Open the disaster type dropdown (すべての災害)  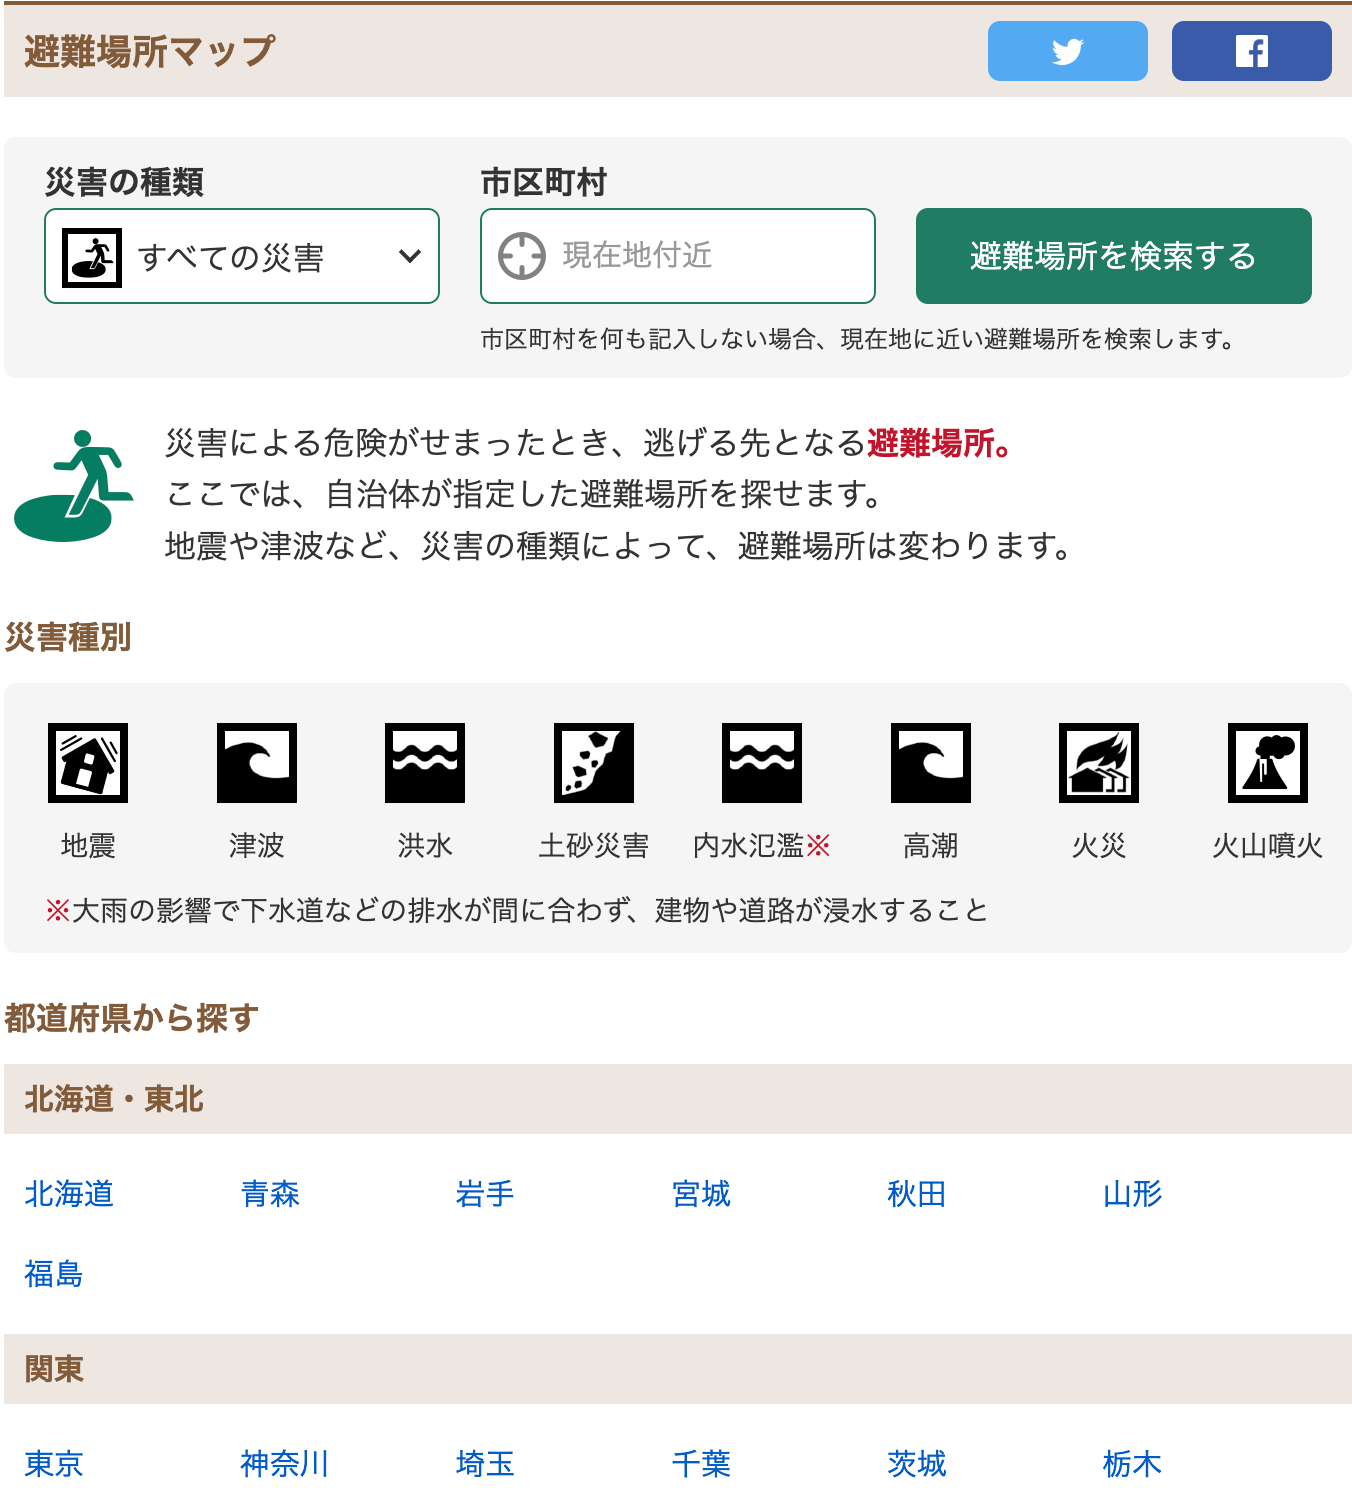242,256
